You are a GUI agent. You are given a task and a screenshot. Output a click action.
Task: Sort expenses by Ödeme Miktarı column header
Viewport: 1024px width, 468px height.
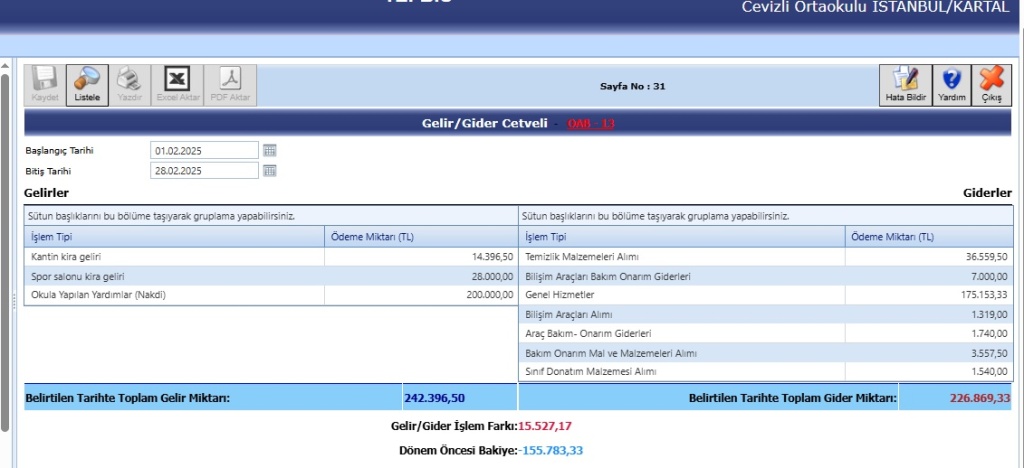[x=928, y=237]
